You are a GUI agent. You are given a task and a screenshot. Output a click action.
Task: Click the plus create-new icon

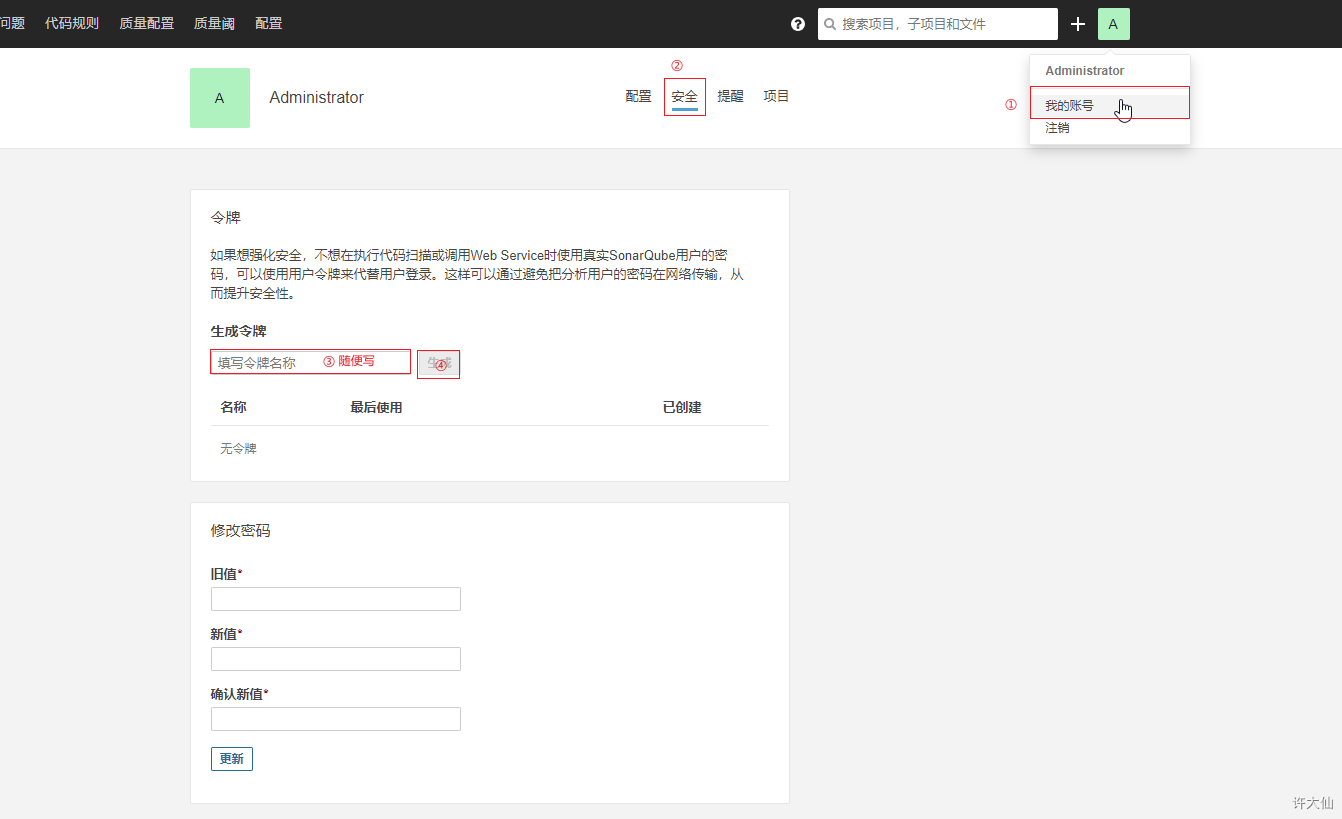point(1078,24)
